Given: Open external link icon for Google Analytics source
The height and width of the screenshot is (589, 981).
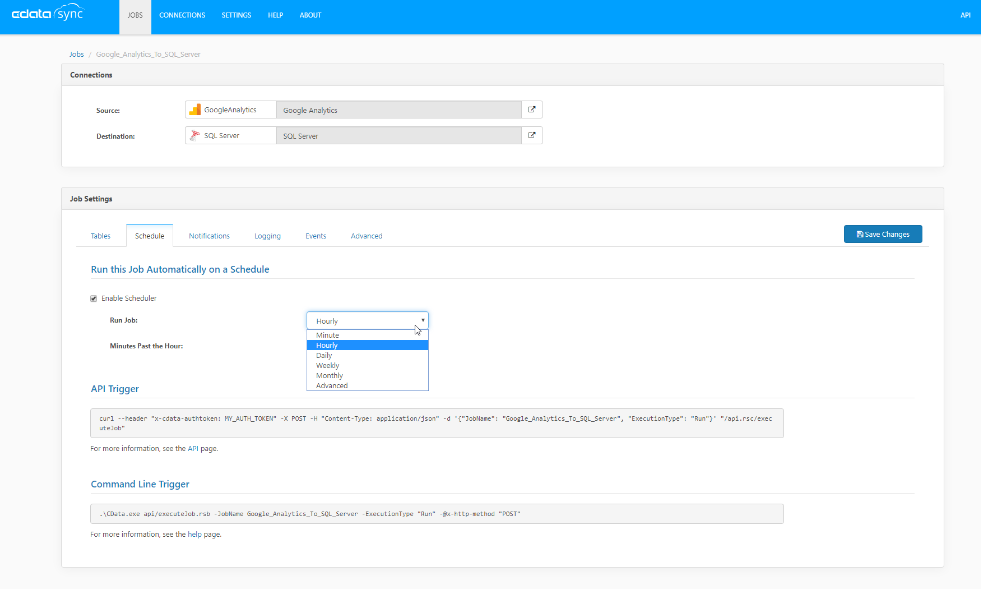Looking at the screenshot, I should [532, 110].
